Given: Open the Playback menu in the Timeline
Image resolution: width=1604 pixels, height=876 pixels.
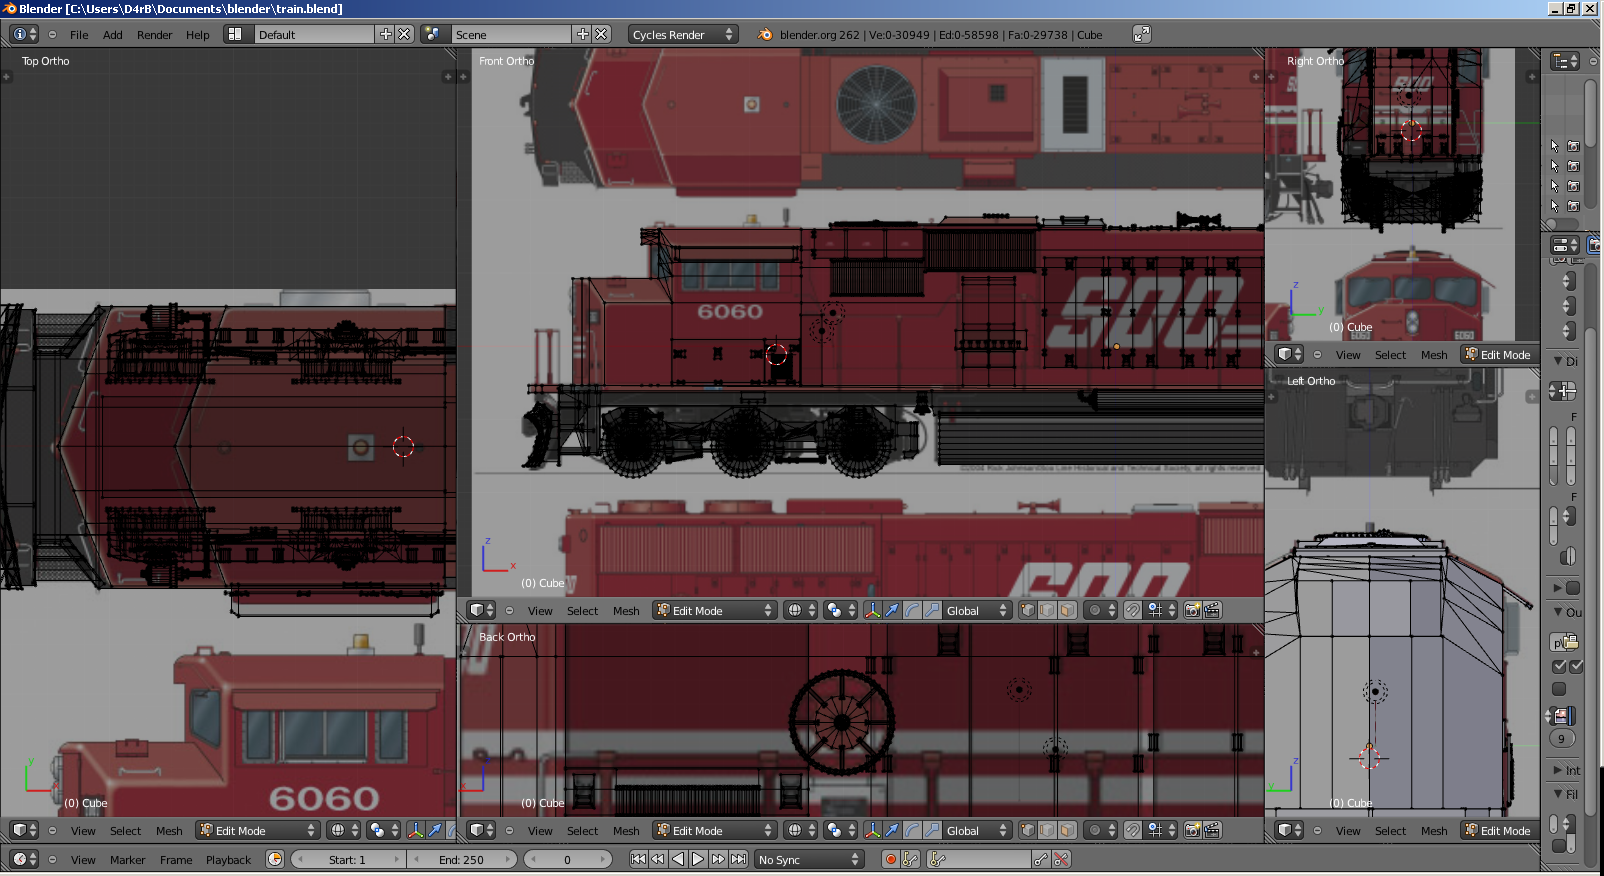Looking at the screenshot, I should pos(229,859).
